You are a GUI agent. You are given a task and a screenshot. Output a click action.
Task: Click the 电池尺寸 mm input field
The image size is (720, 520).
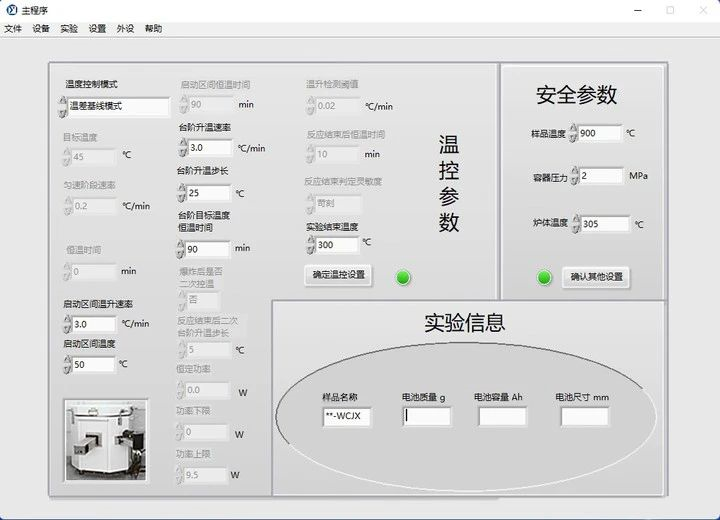pos(584,417)
